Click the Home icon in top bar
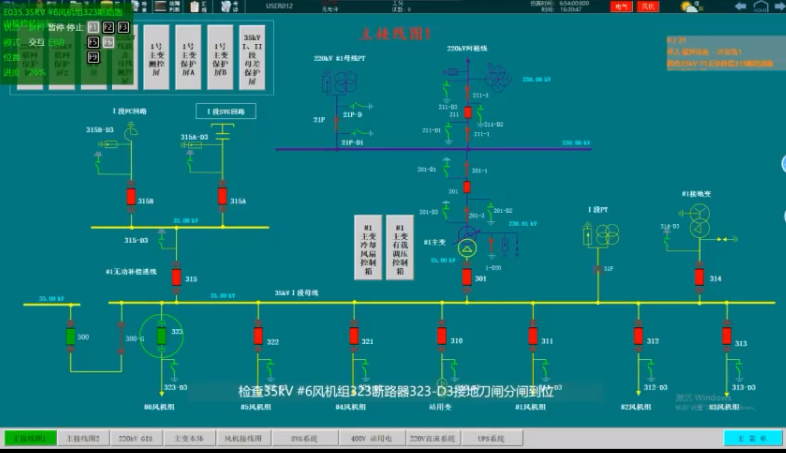 tap(761, 7)
